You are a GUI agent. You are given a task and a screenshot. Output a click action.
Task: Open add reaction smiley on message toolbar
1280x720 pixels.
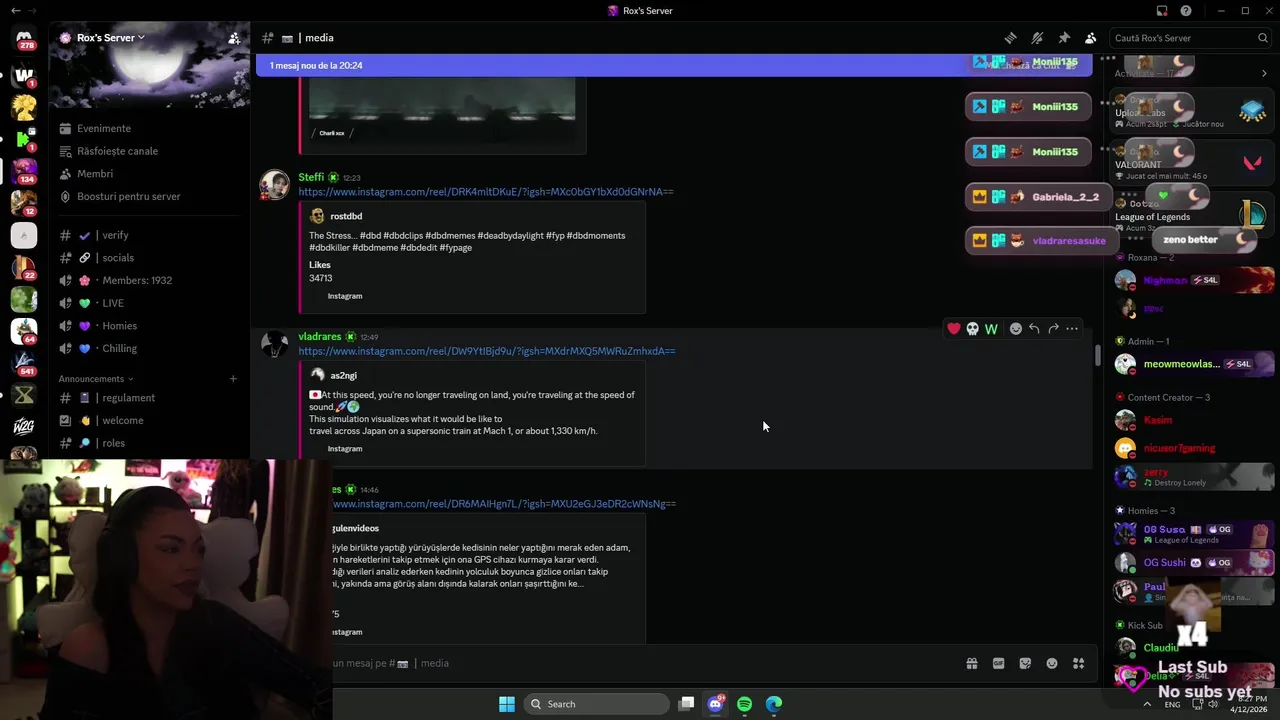1016,329
